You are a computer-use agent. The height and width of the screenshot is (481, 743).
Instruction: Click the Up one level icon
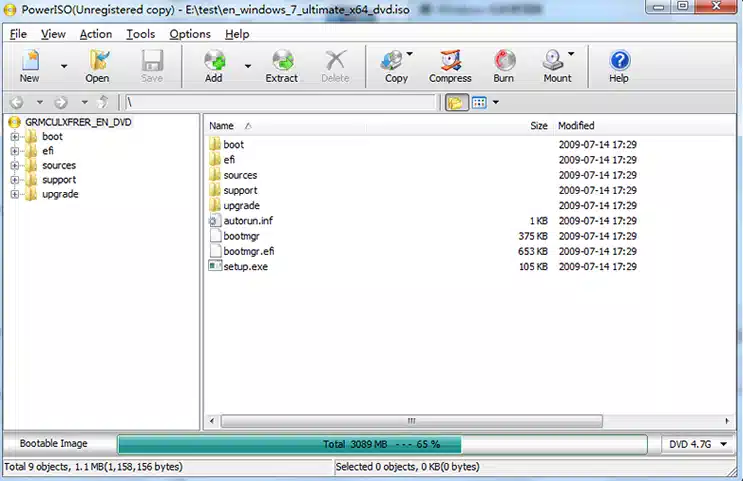(x=103, y=102)
